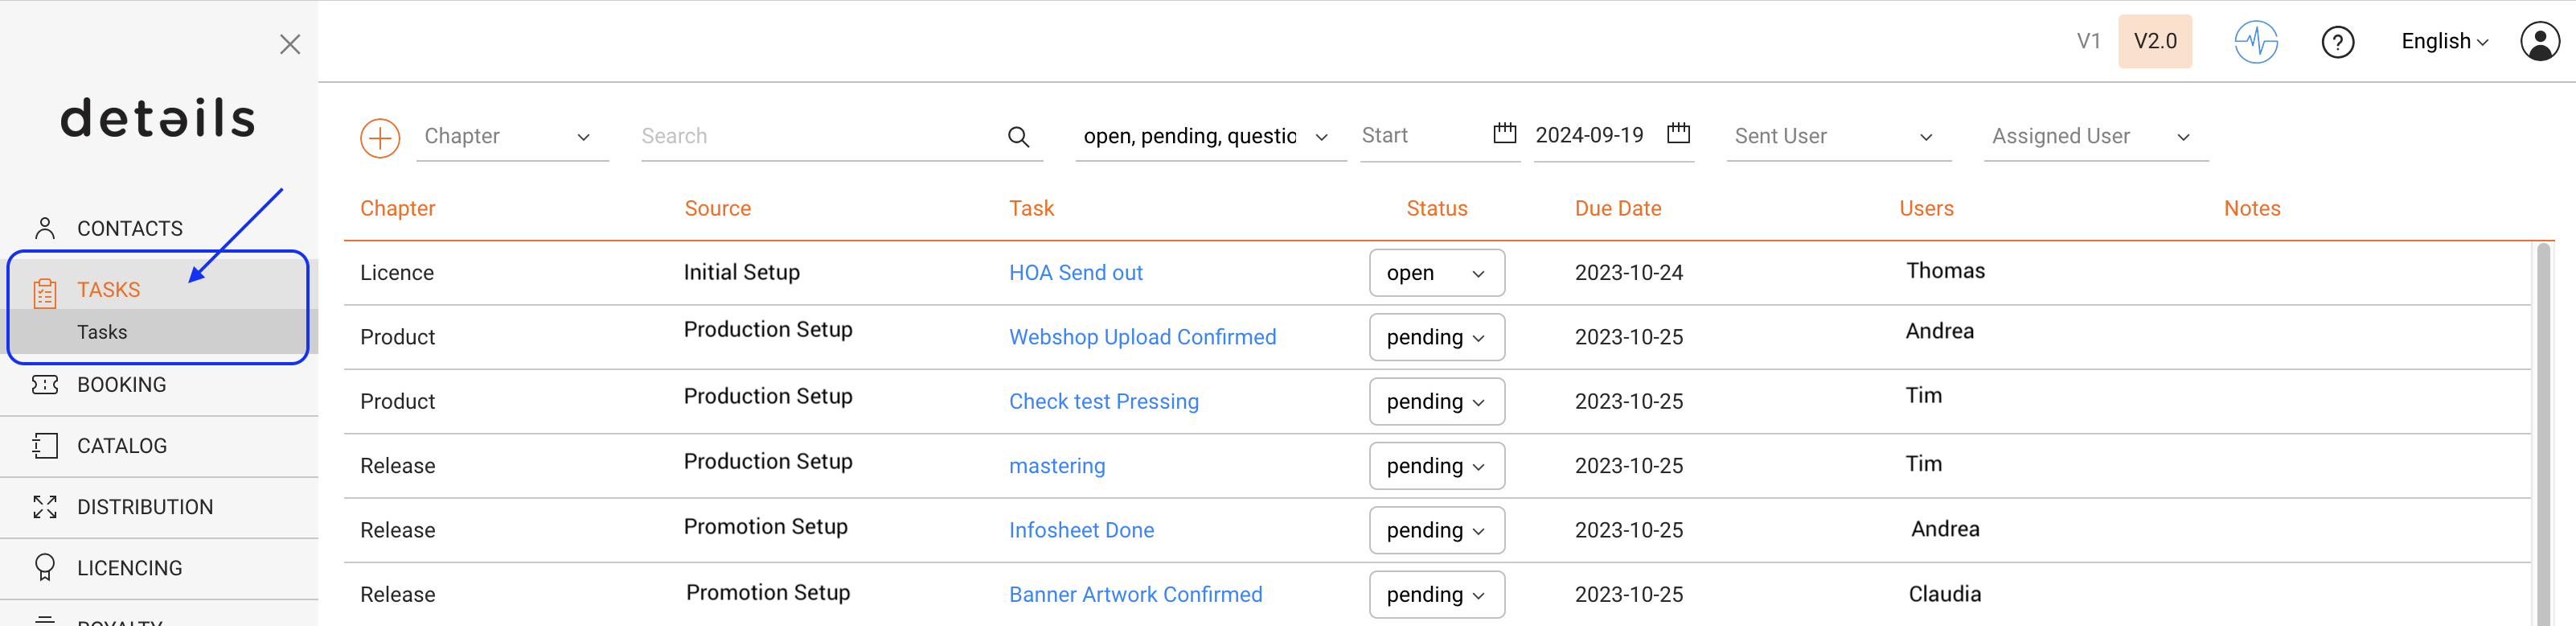The image size is (2576, 626).
Task: Change status dropdown for HOA Send out
Action: (x=1436, y=273)
